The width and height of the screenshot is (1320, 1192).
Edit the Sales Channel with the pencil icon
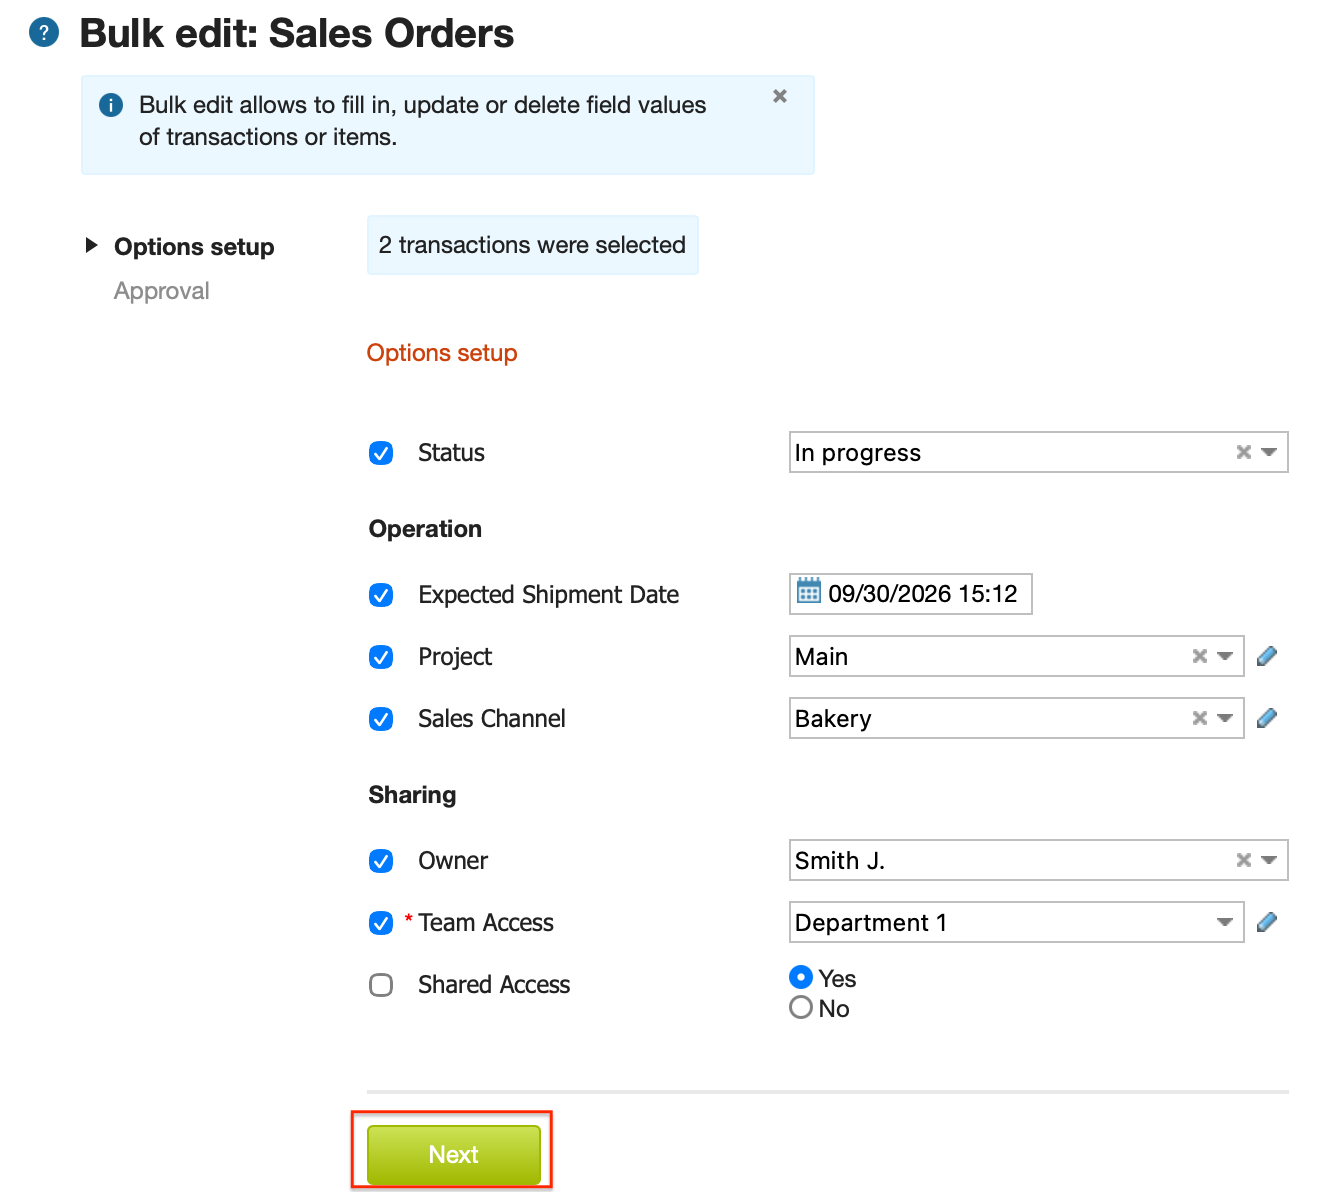click(1267, 718)
